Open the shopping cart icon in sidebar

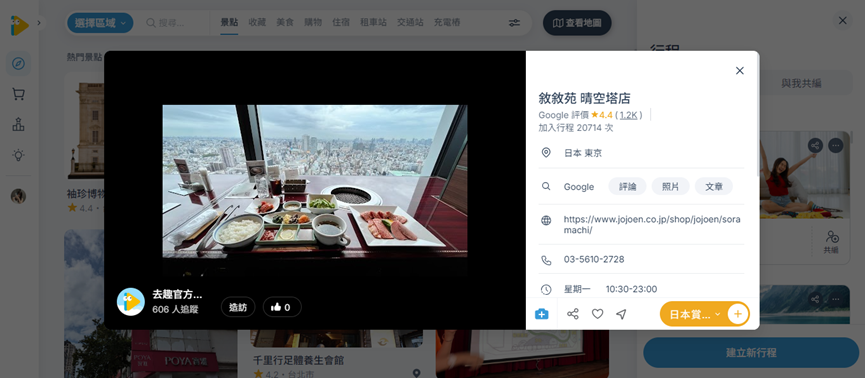click(18, 94)
